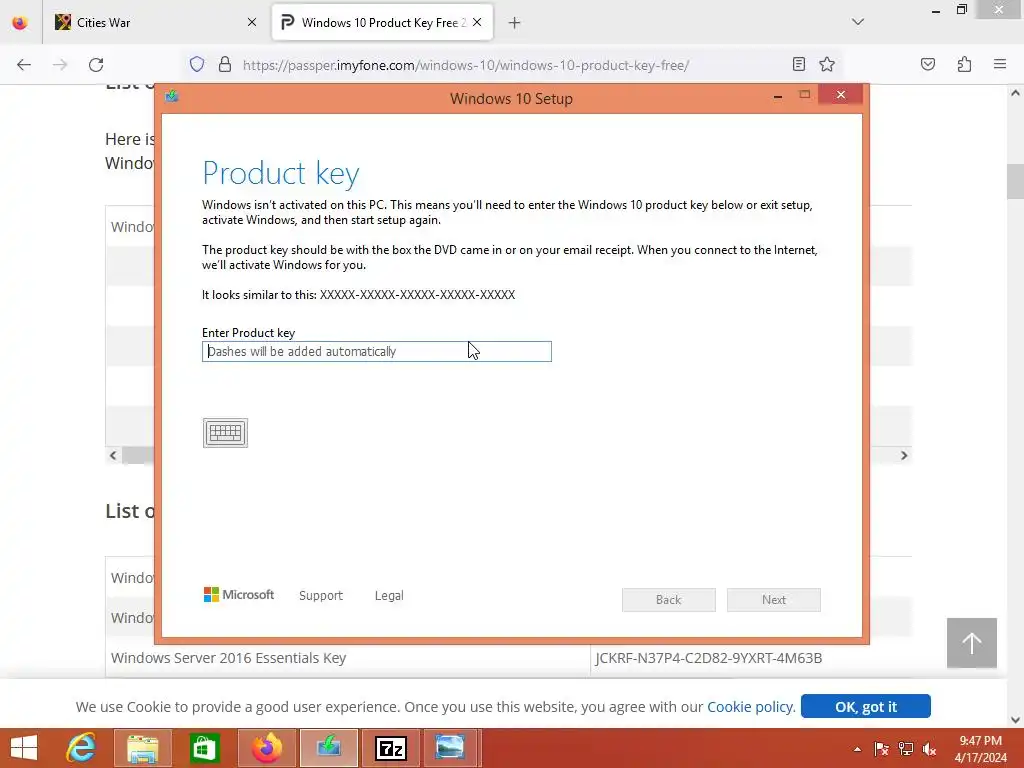Switch to Windows 10 Product Key Free tab
This screenshot has width=1024, height=768.
[x=383, y=23]
